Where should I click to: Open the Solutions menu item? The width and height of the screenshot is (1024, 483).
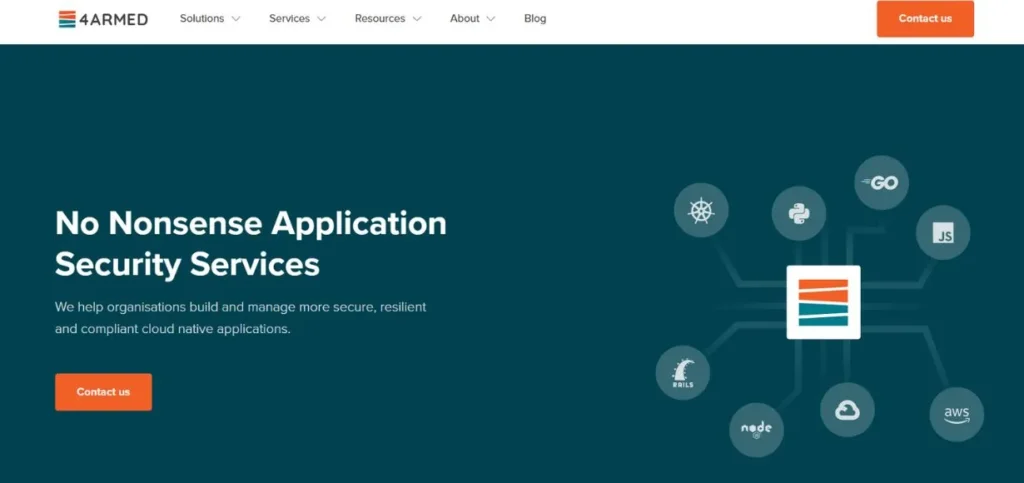point(202,19)
